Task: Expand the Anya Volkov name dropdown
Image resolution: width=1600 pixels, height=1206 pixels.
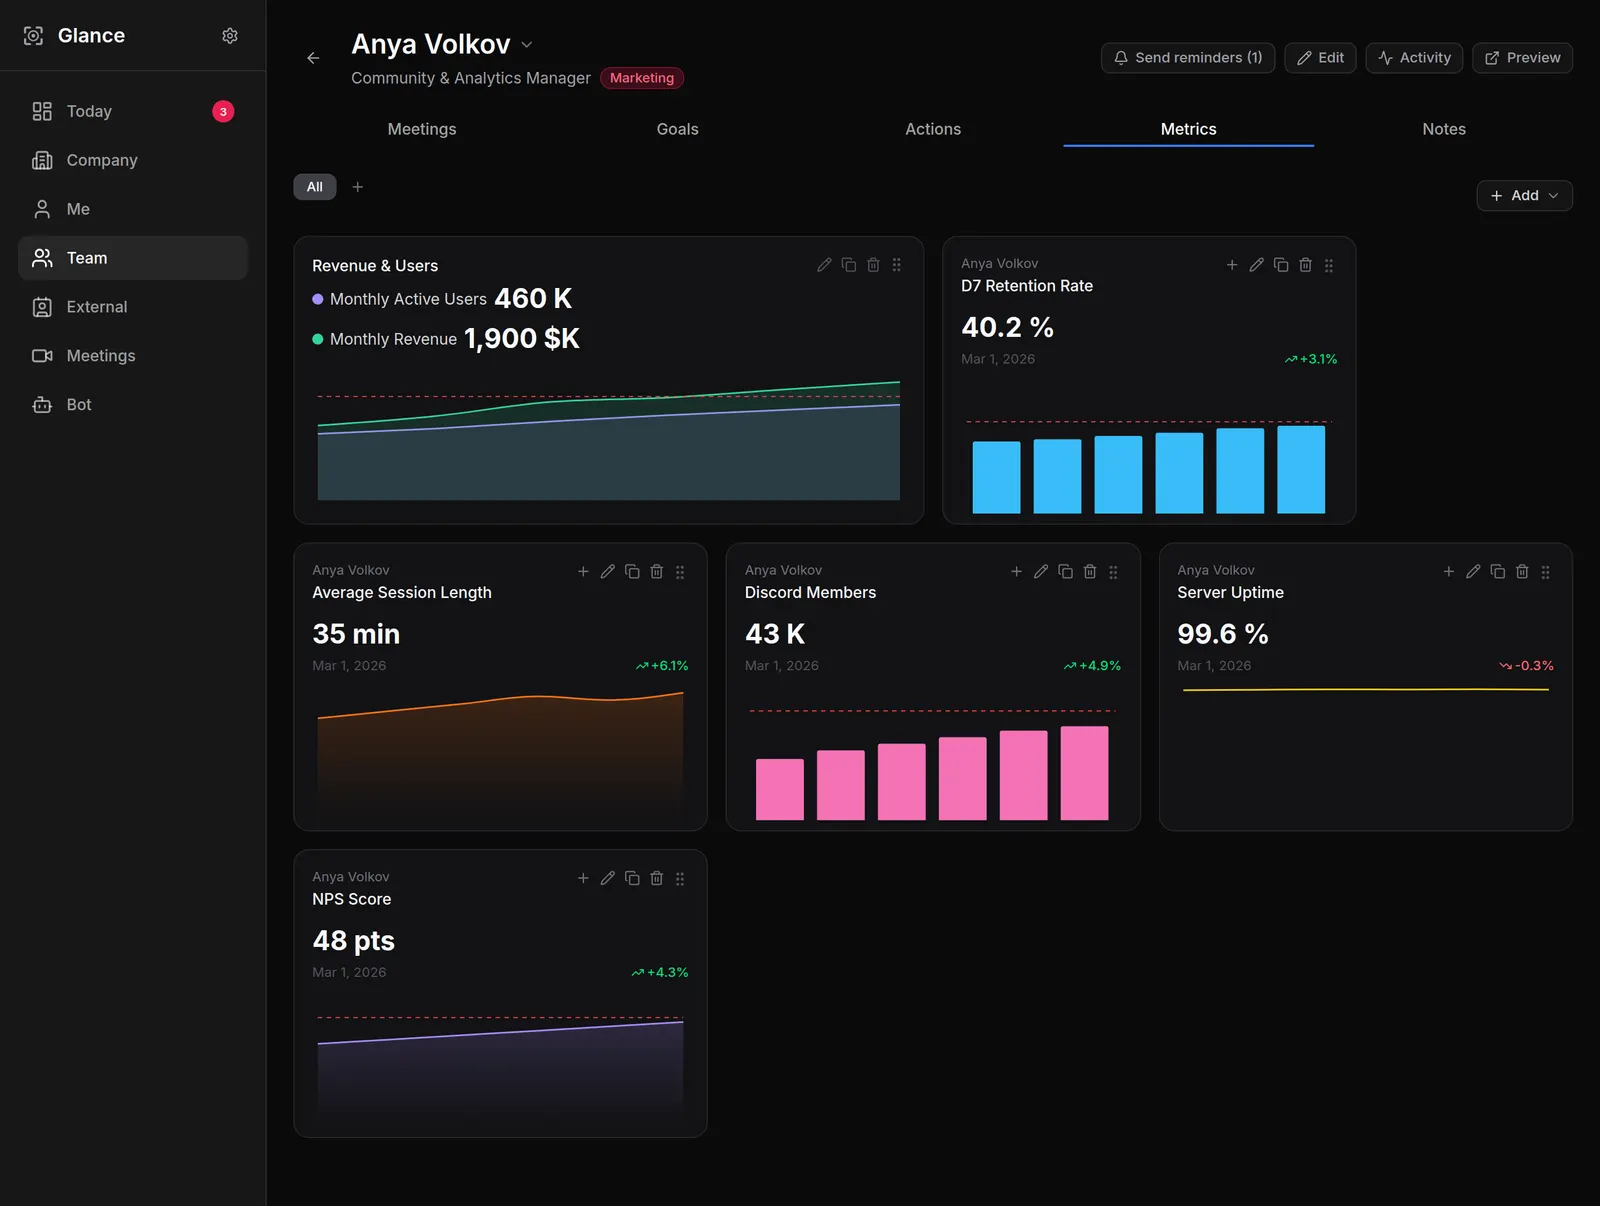Action: (527, 45)
